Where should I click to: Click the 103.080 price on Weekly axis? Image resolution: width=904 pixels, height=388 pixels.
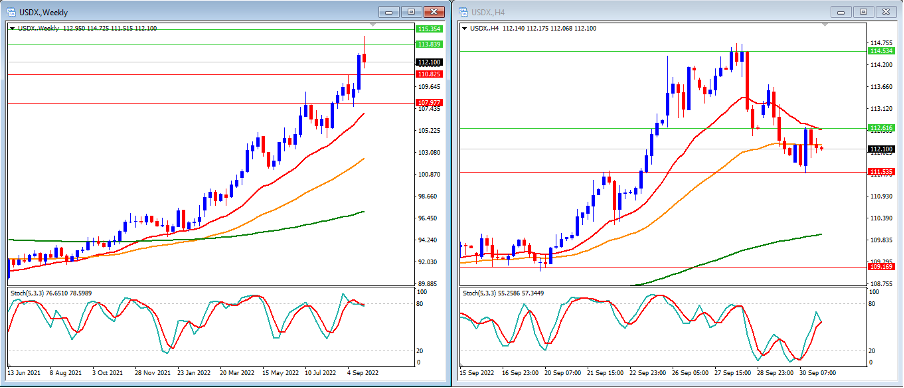pyautogui.click(x=429, y=153)
